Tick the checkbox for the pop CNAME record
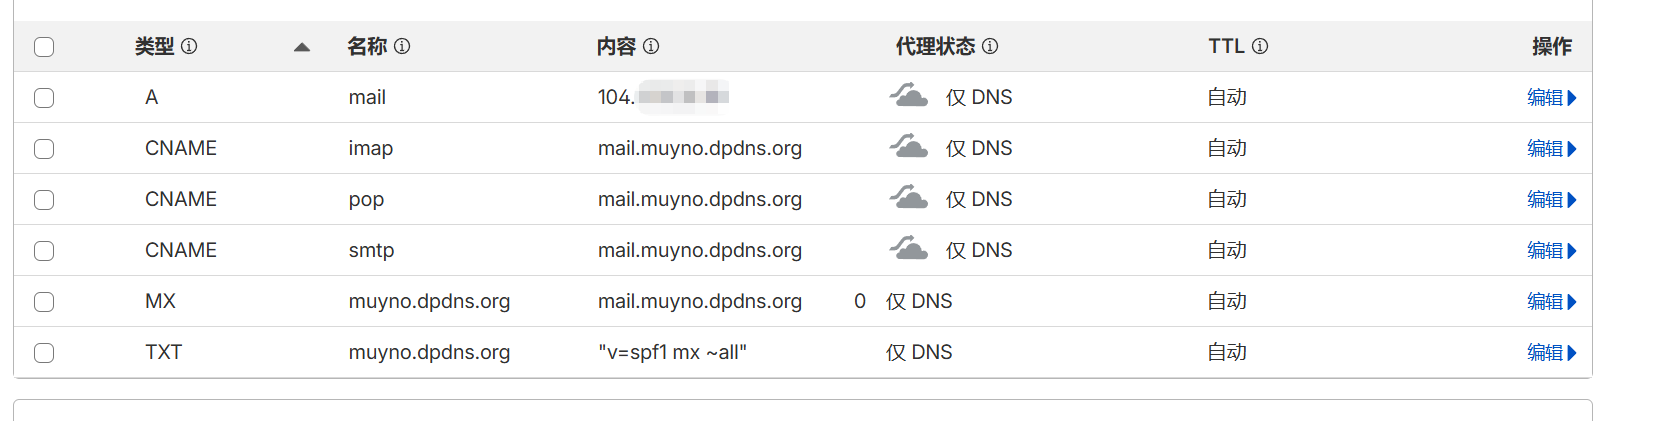The width and height of the screenshot is (1670, 421). pos(44,200)
